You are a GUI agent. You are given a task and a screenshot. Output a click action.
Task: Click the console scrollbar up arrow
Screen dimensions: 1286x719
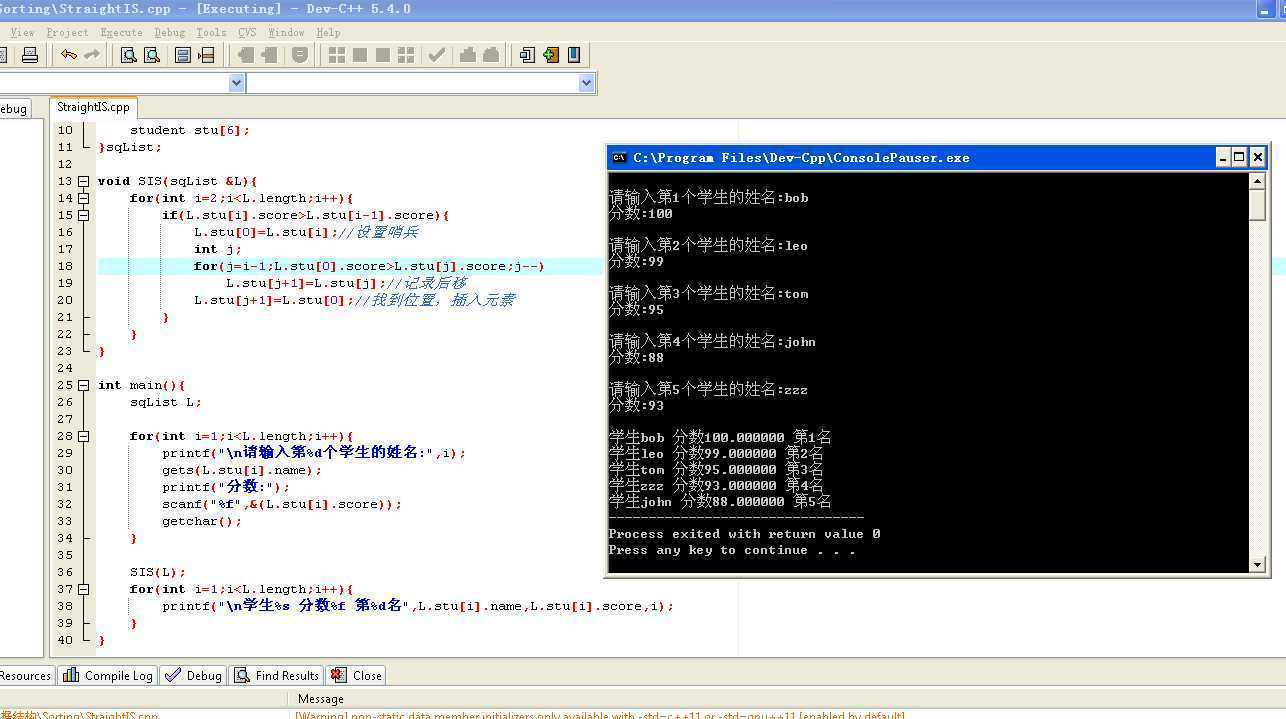tap(1258, 181)
